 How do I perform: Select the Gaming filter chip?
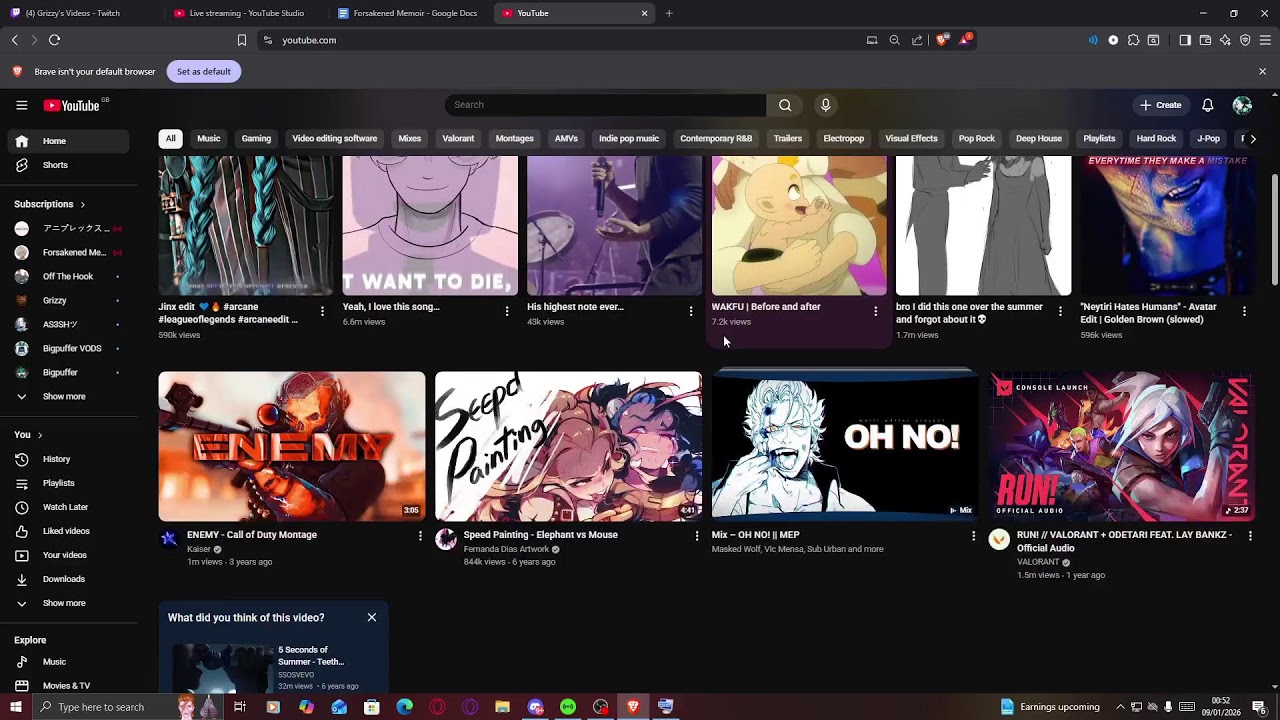[x=256, y=139]
